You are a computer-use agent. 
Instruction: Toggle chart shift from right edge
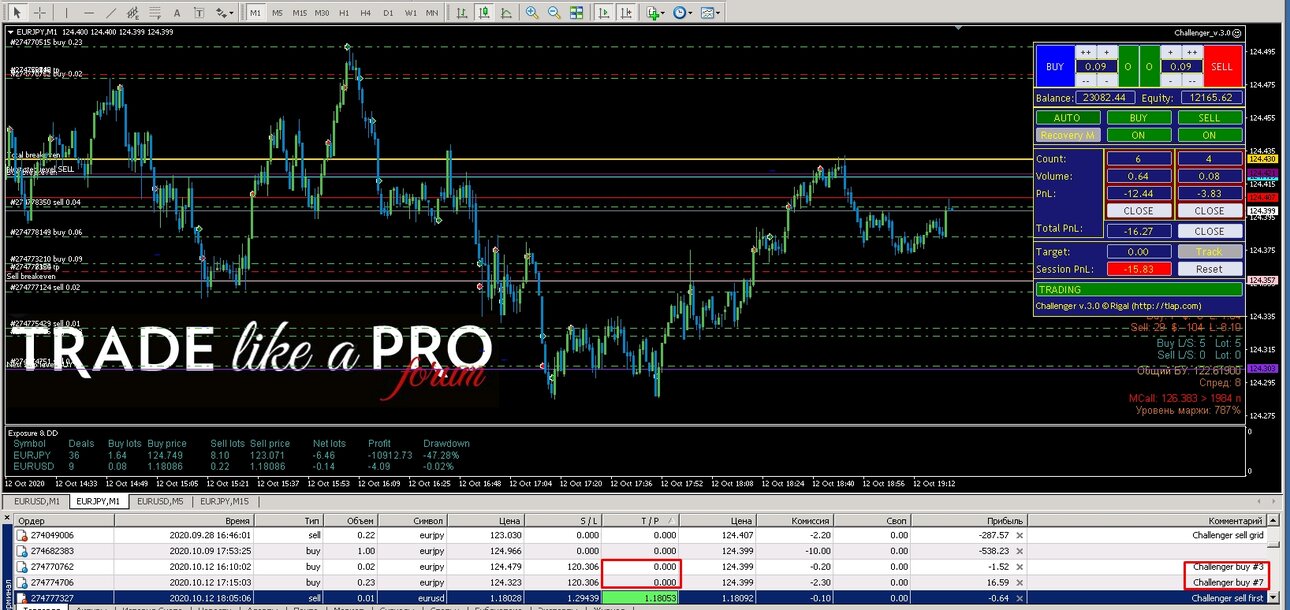click(x=627, y=13)
